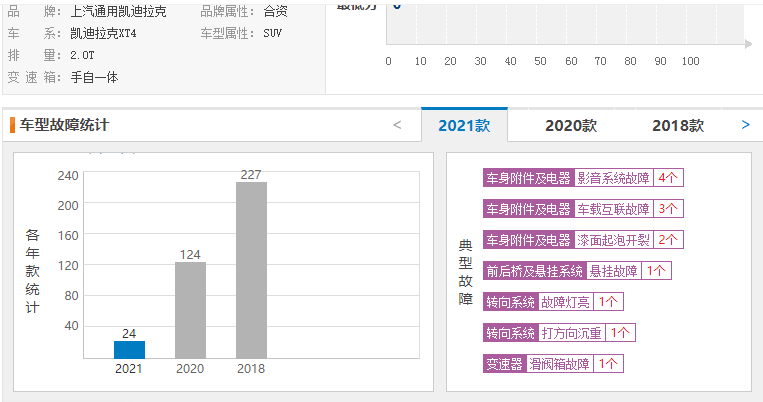Open 悬挂故障 fault tag

pos(613,271)
